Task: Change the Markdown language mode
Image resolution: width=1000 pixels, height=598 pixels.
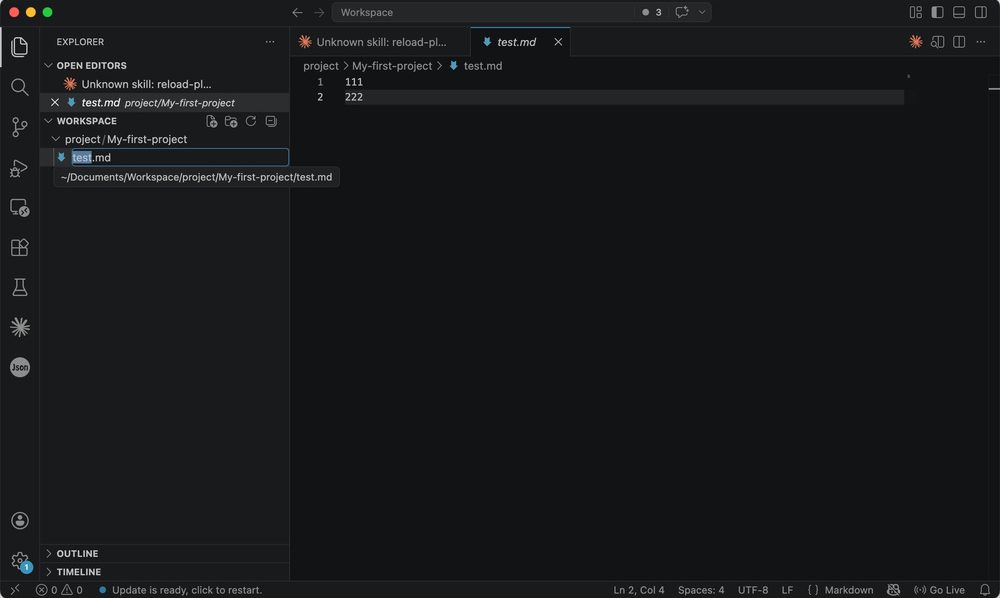Action: click(848, 590)
